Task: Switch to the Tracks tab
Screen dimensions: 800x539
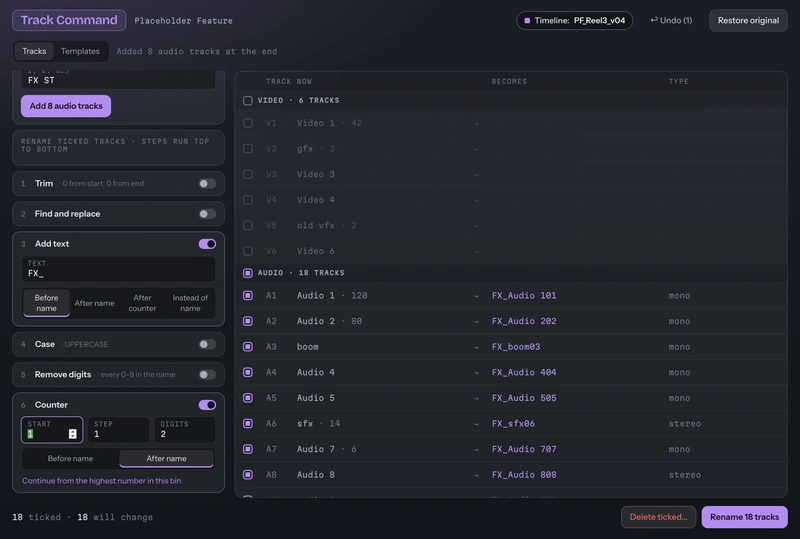Action: [x=34, y=51]
